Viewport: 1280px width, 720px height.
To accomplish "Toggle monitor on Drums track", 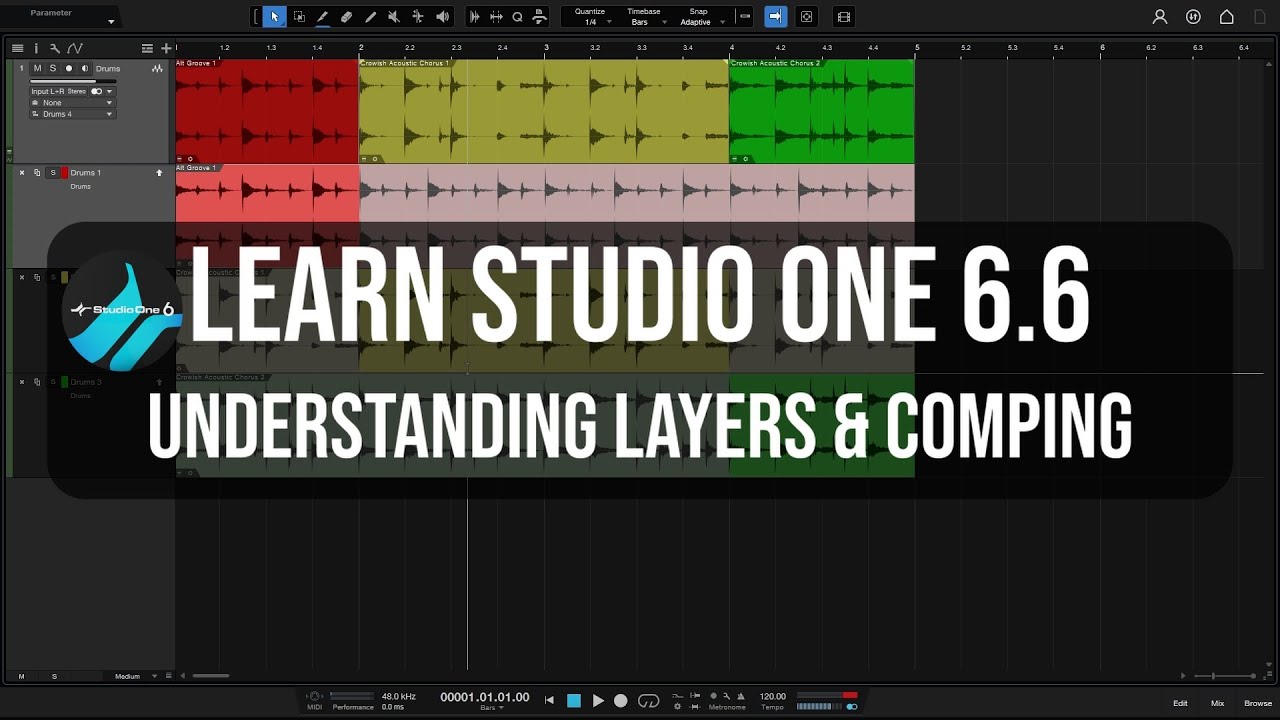I will 85,69.
